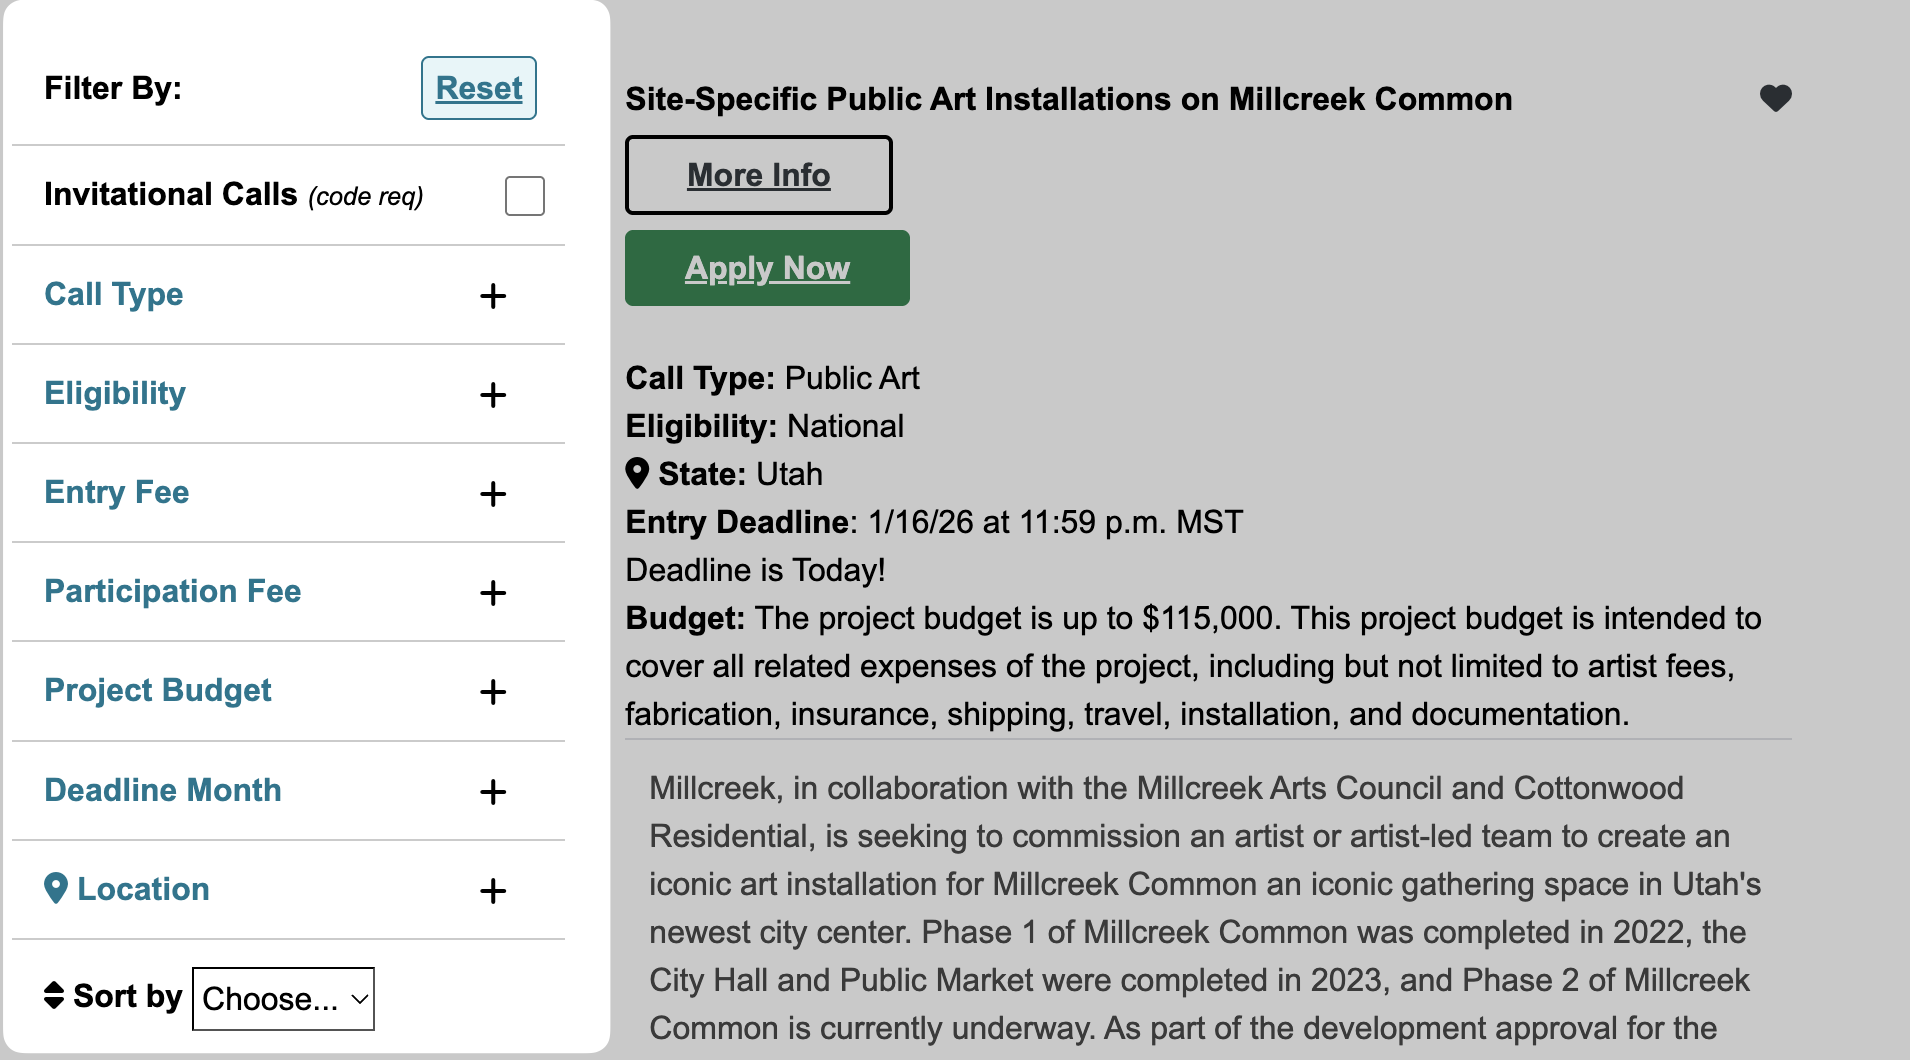
Task: Open the Project Budget filter label
Action: [158, 690]
